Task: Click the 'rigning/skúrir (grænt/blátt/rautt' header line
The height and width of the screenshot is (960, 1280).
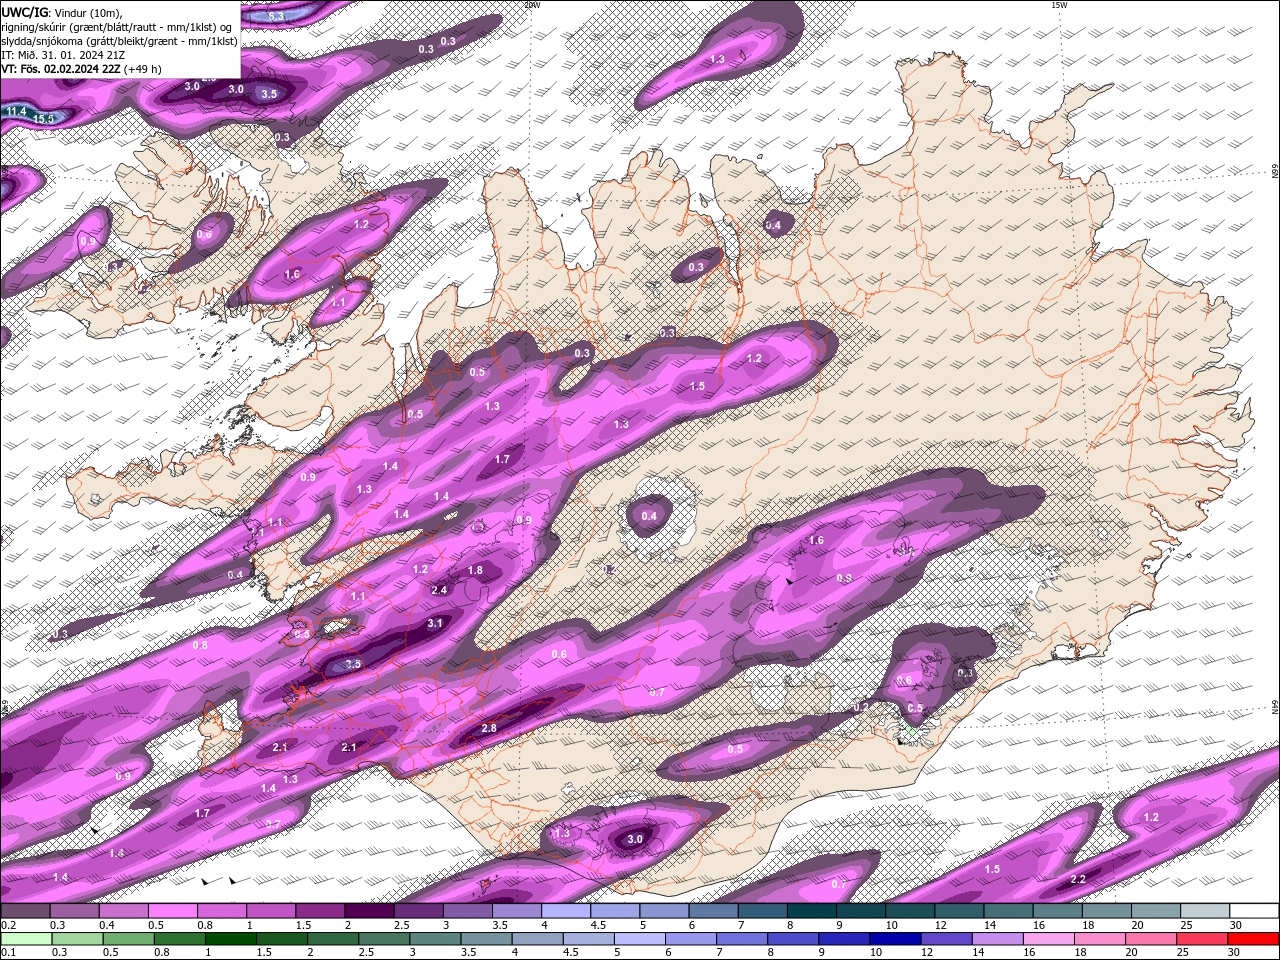Action: click(117, 27)
